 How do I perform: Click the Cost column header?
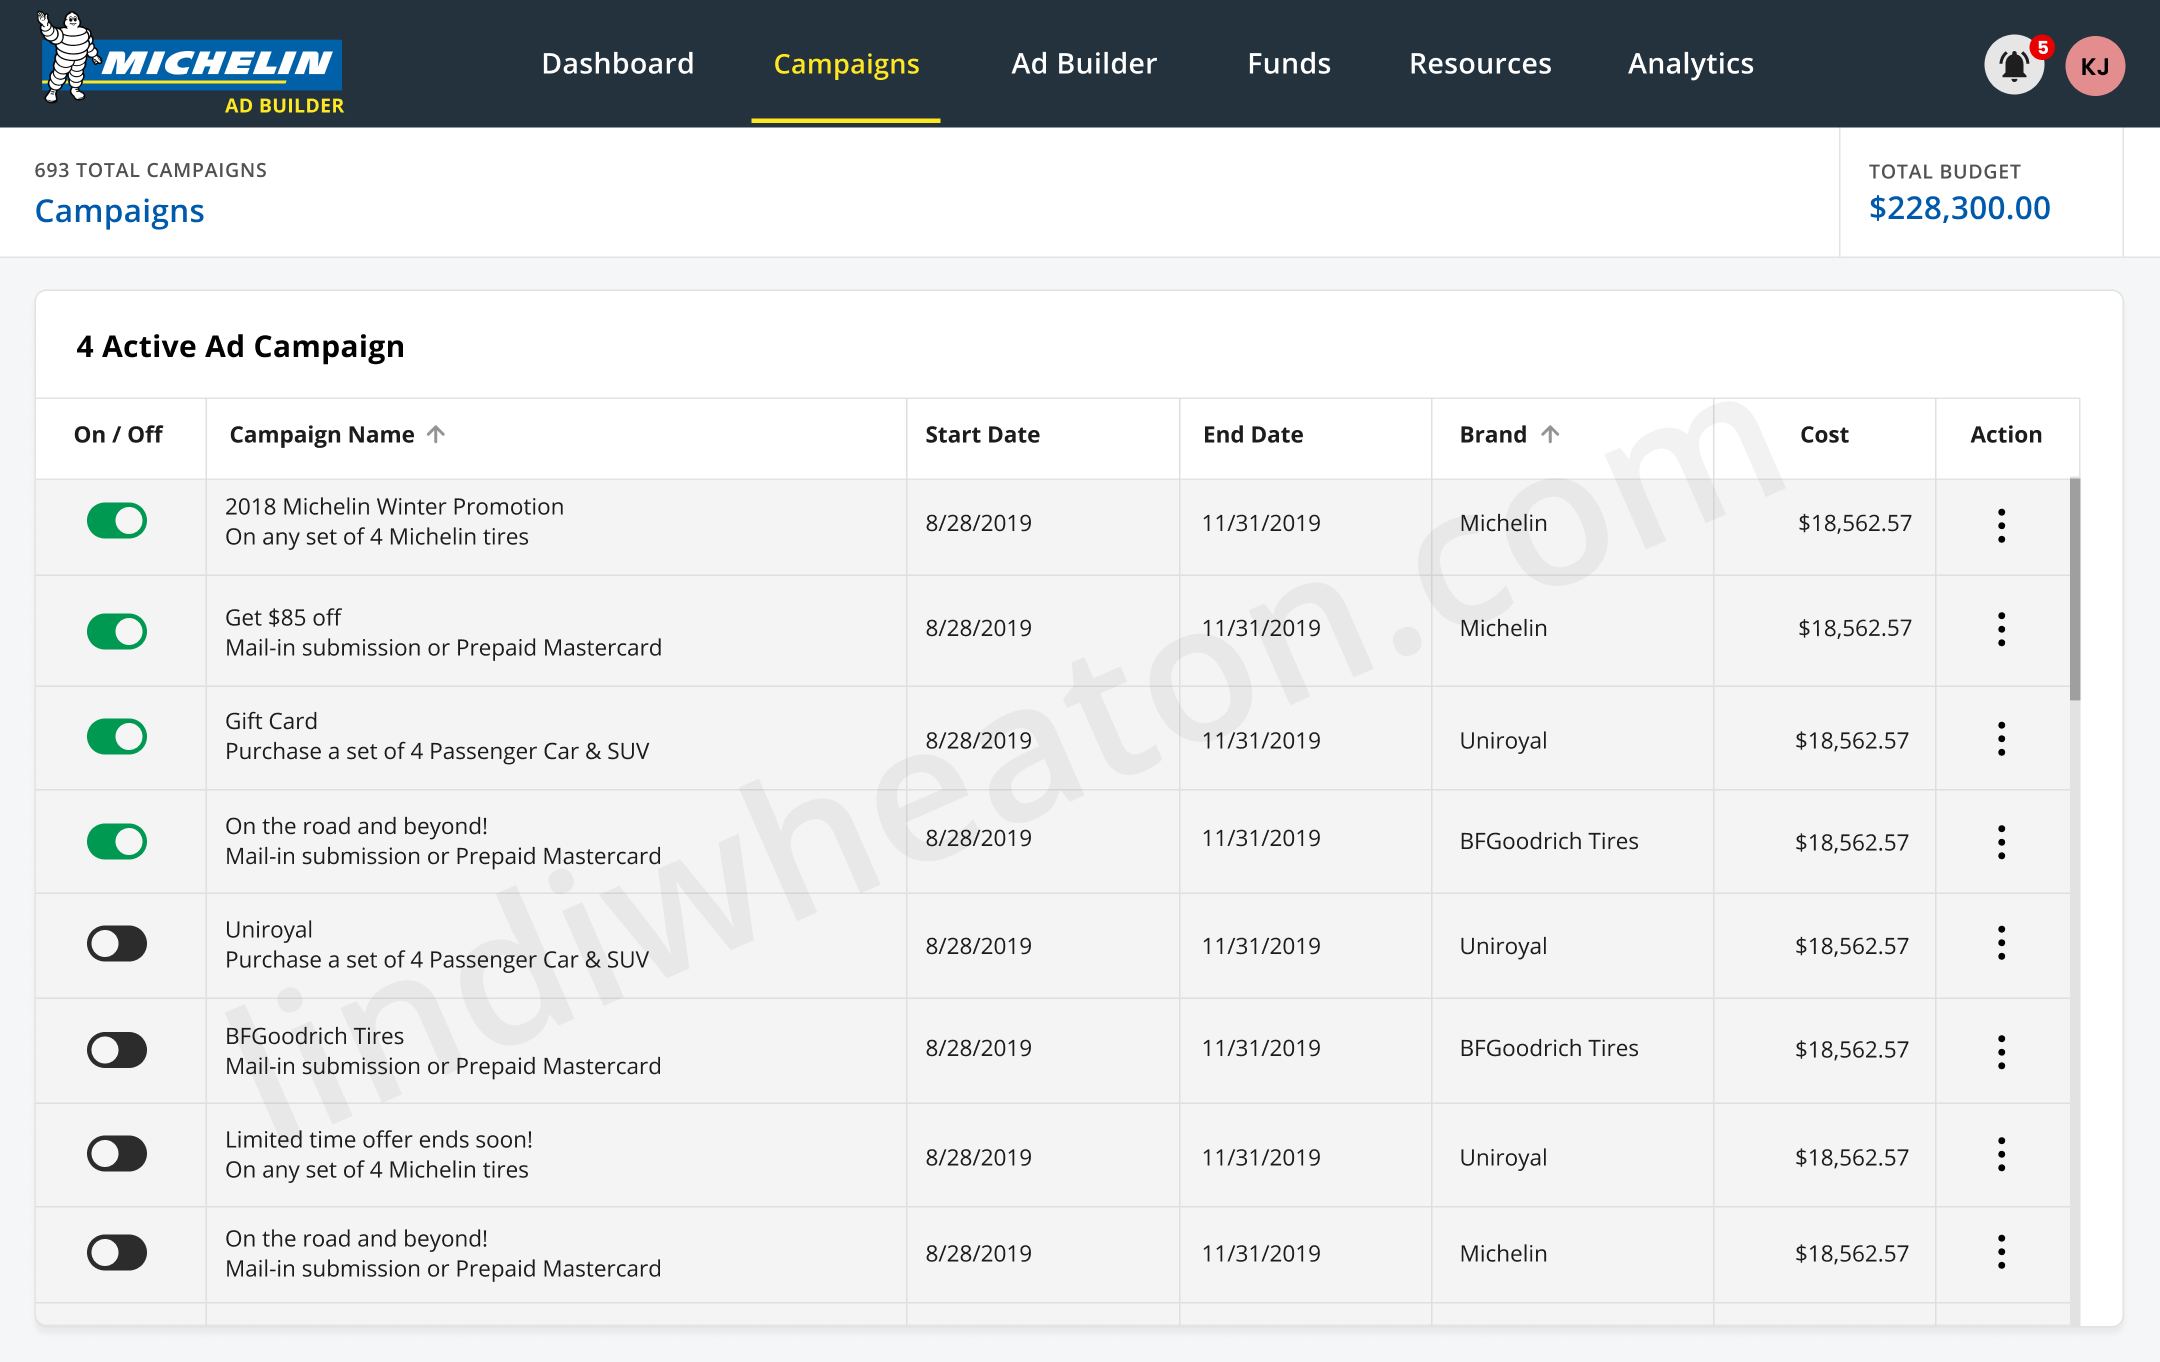1823,435
